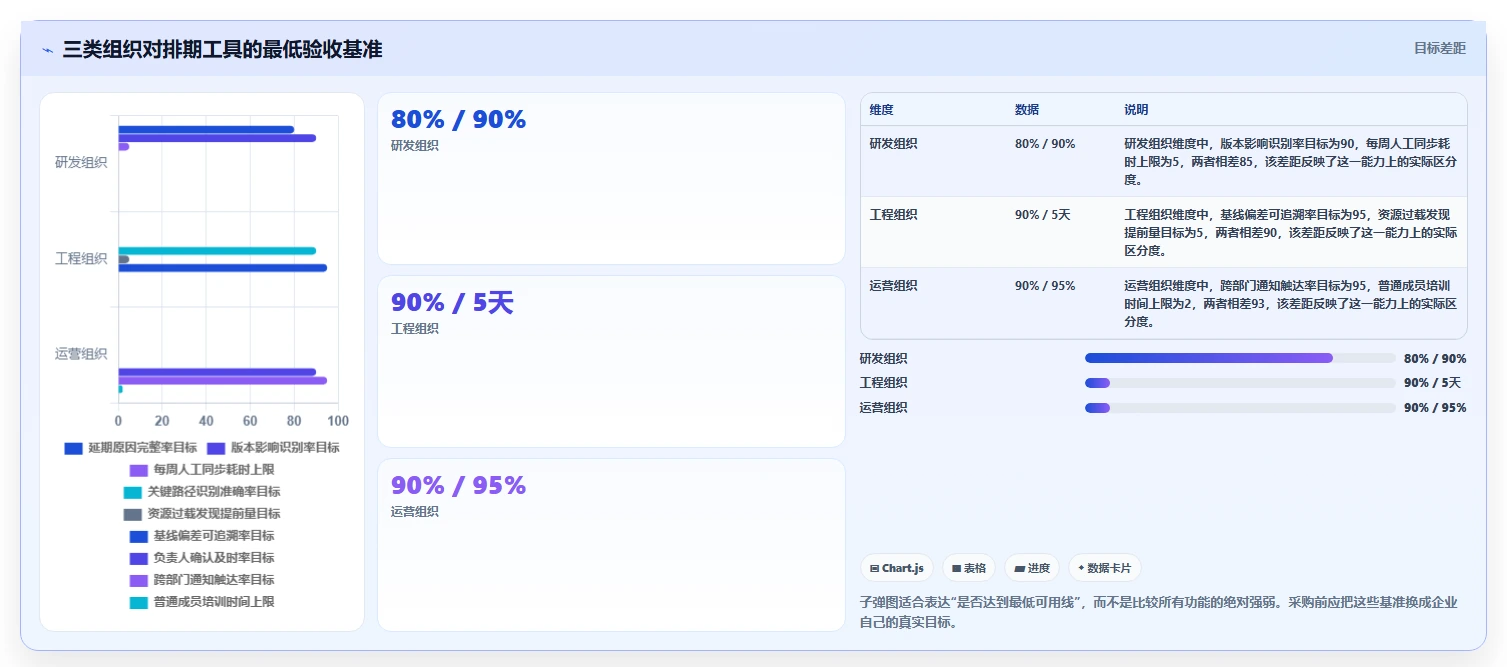The height and width of the screenshot is (667, 1507).
Task: Toggle 基线偏差可追溯率目标 legend item
Action: (x=202, y=536)
